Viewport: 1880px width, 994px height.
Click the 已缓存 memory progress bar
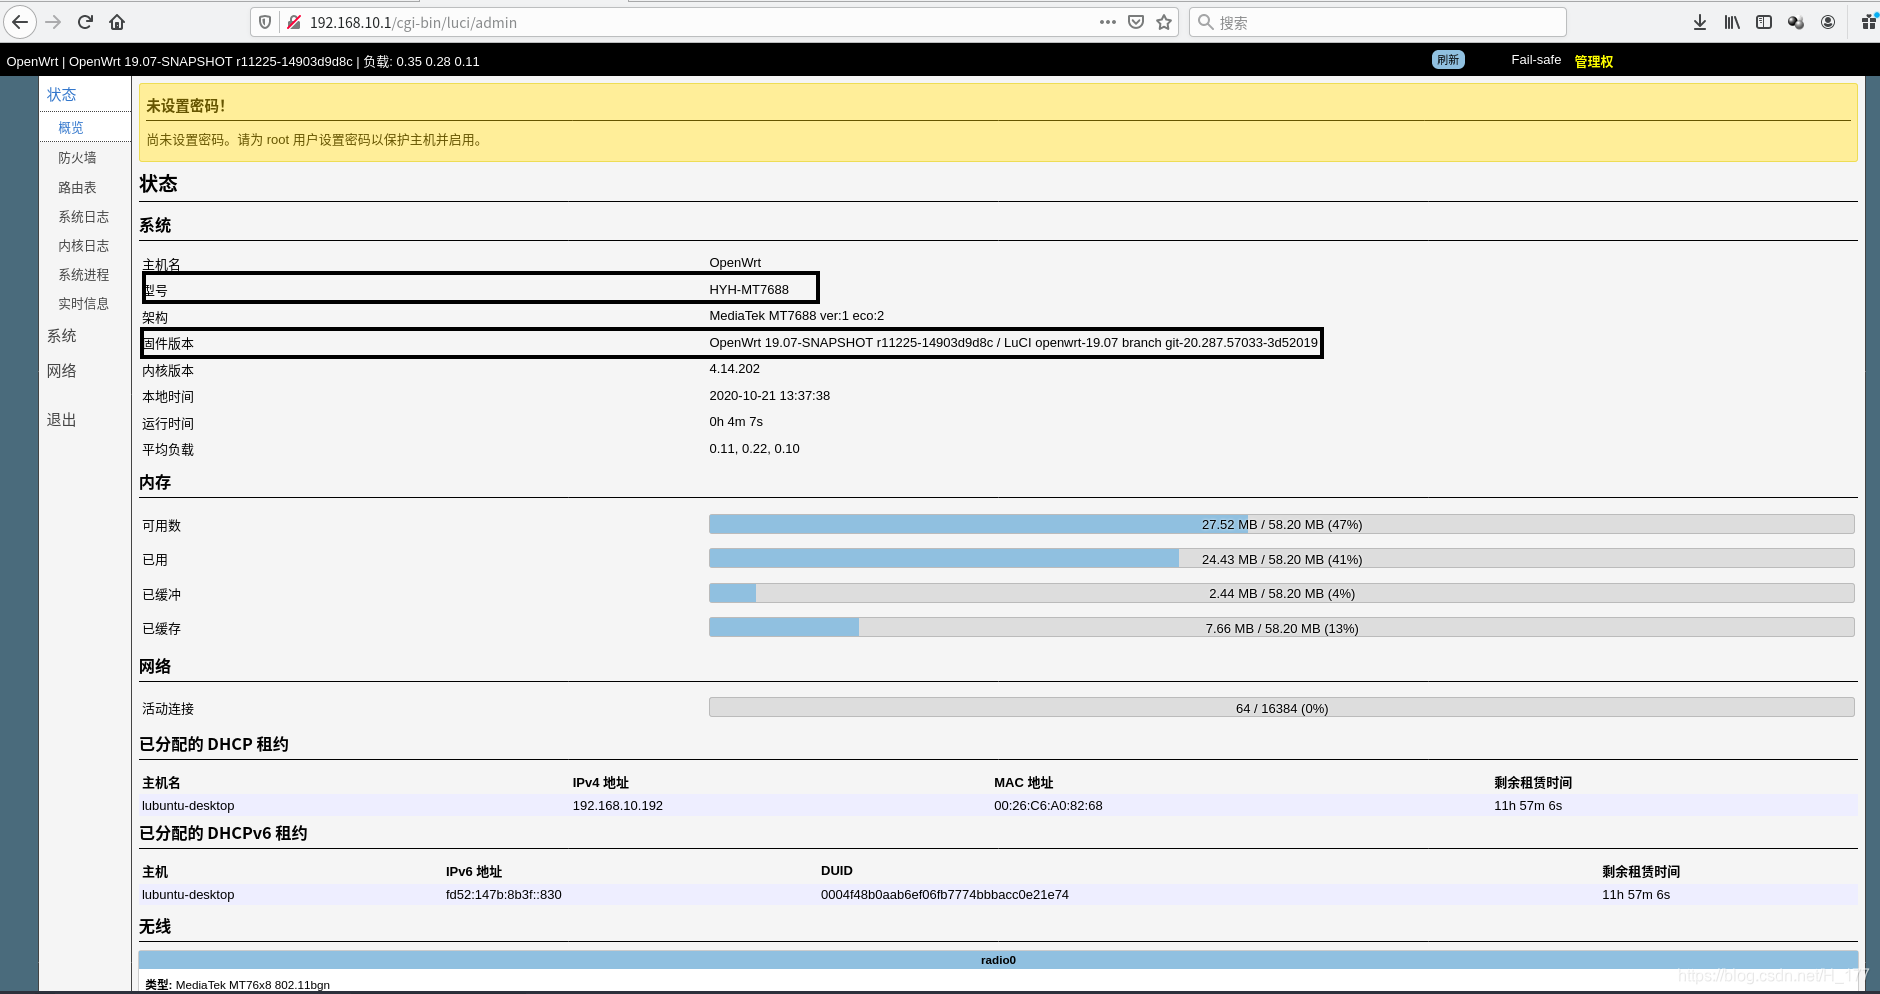(x=1281, y=628)
